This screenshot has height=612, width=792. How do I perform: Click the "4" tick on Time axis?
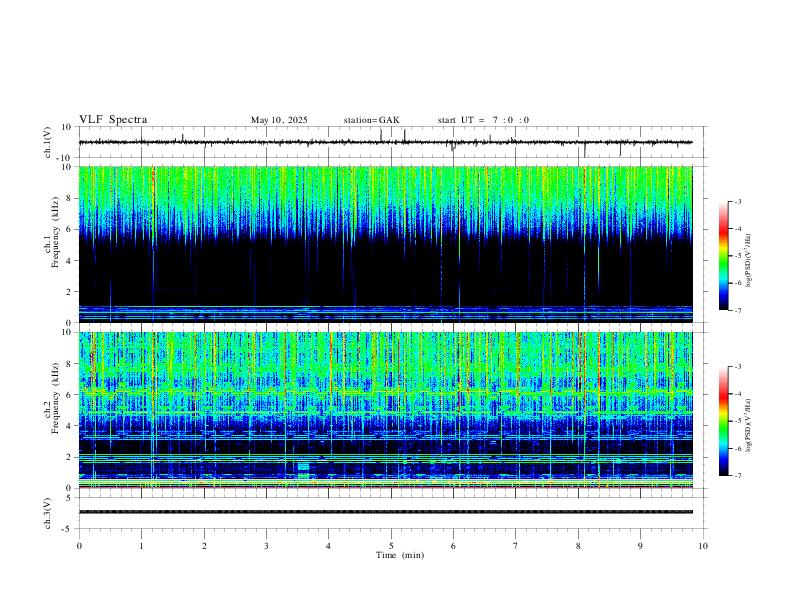pos(329,546)
